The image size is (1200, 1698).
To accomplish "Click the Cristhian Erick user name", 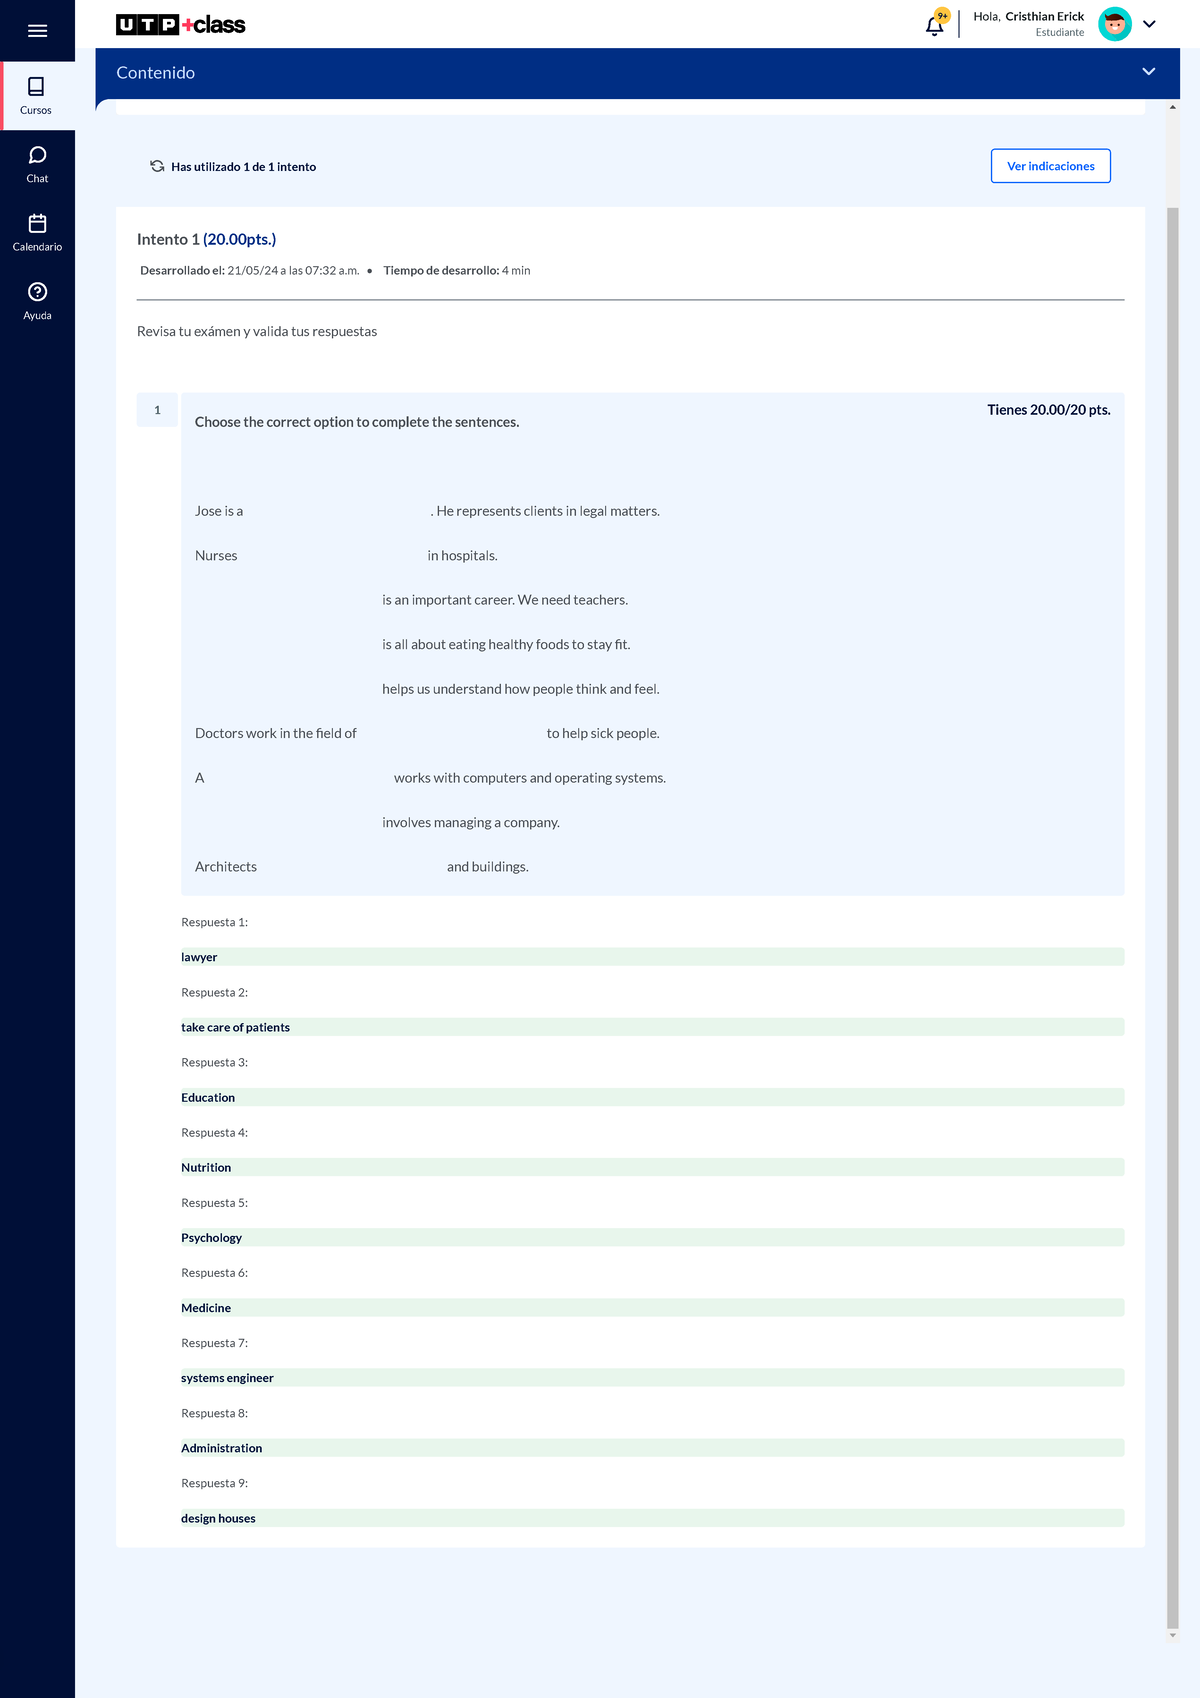I will (x=1044, y=17).
